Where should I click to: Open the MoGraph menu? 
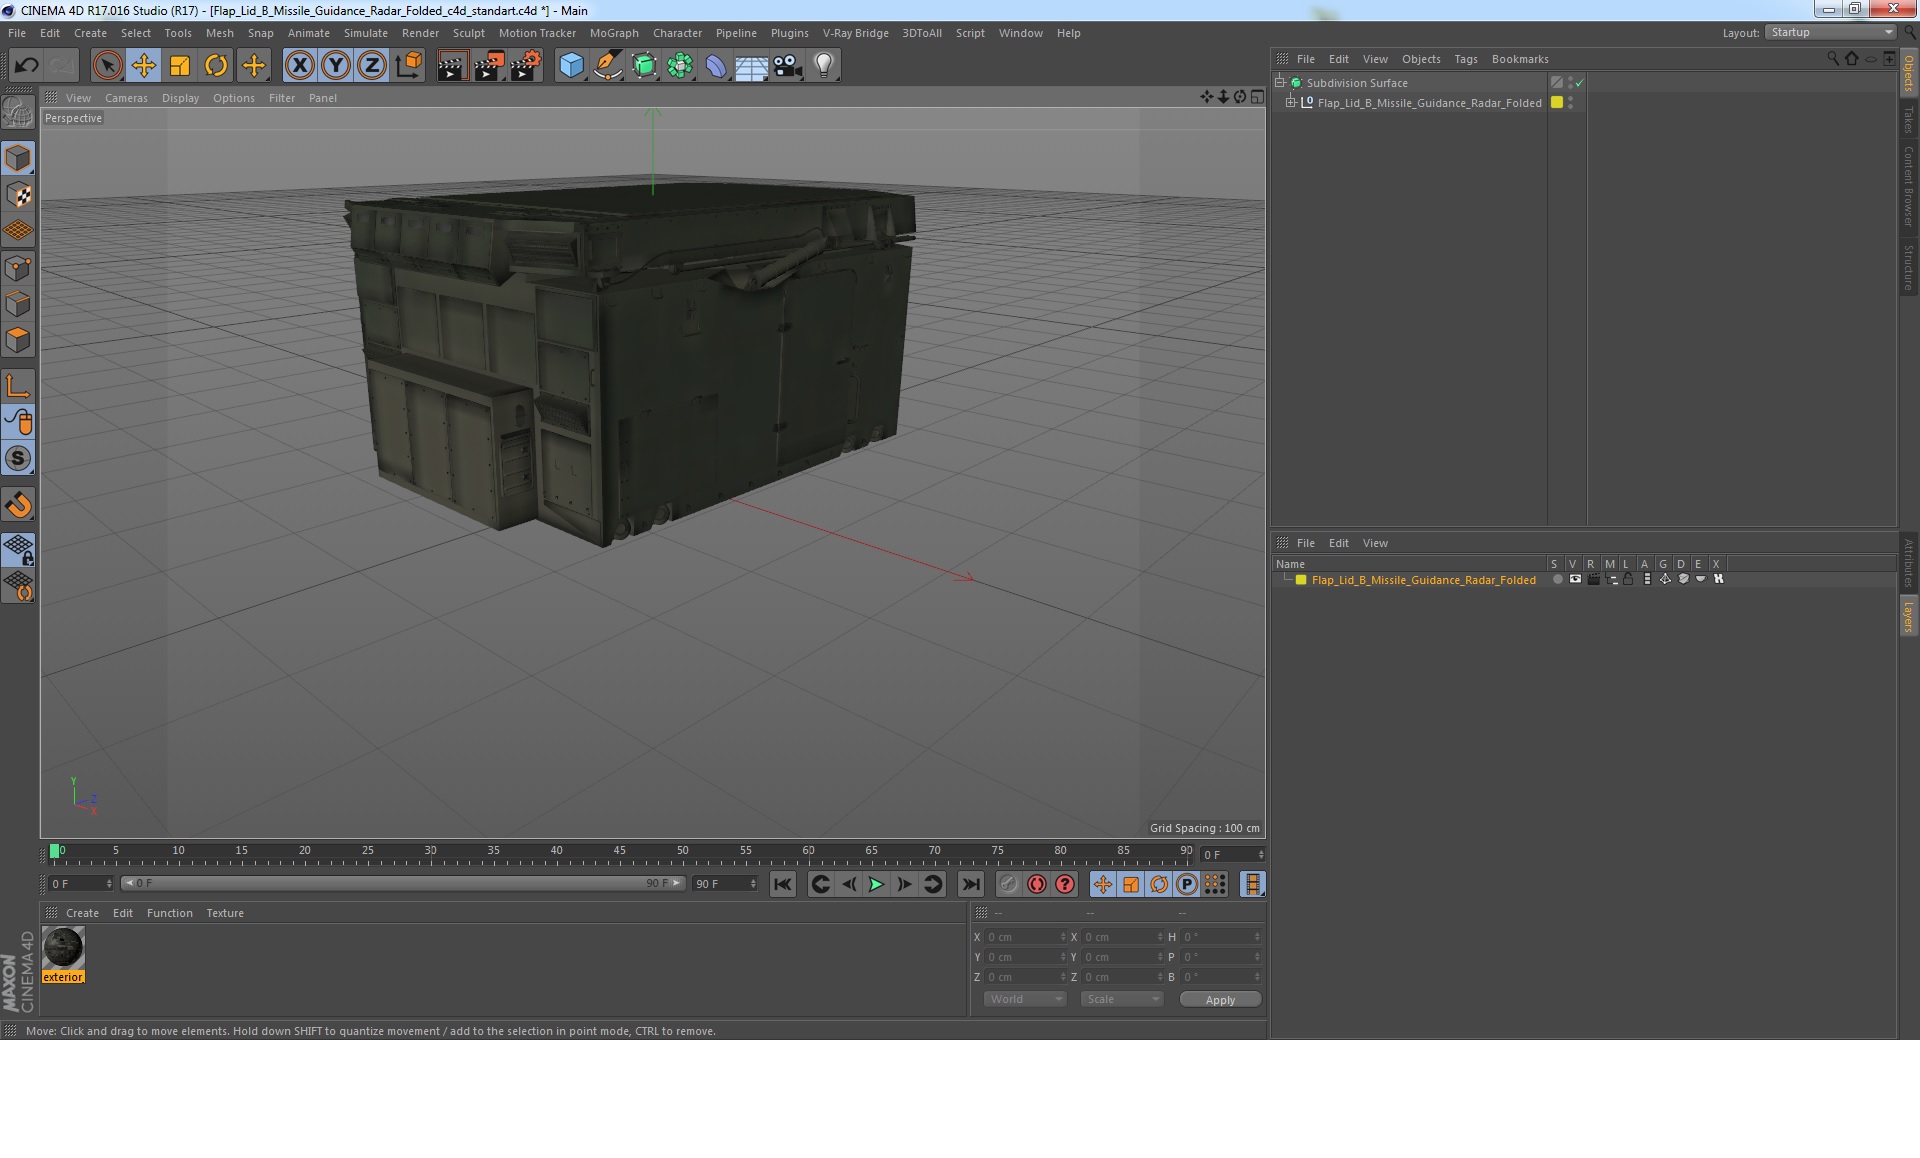(614, 33)
